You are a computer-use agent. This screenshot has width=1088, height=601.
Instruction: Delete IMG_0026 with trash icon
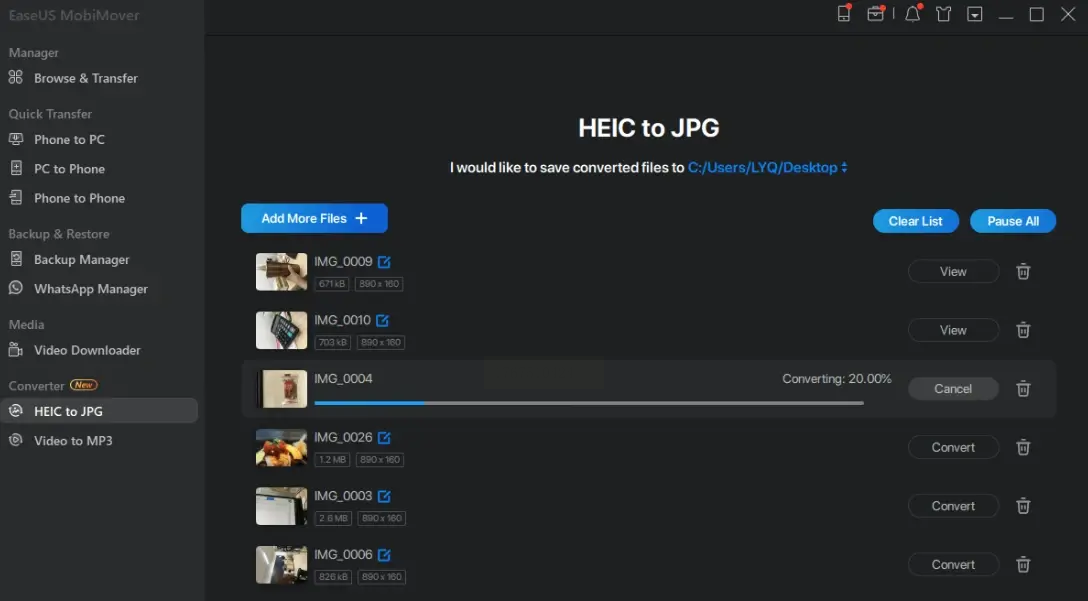[x=1023, y=448]
